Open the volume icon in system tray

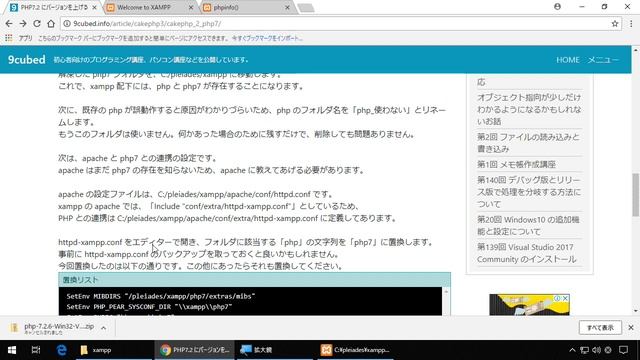pyautogui.click(x=596, y=350)
